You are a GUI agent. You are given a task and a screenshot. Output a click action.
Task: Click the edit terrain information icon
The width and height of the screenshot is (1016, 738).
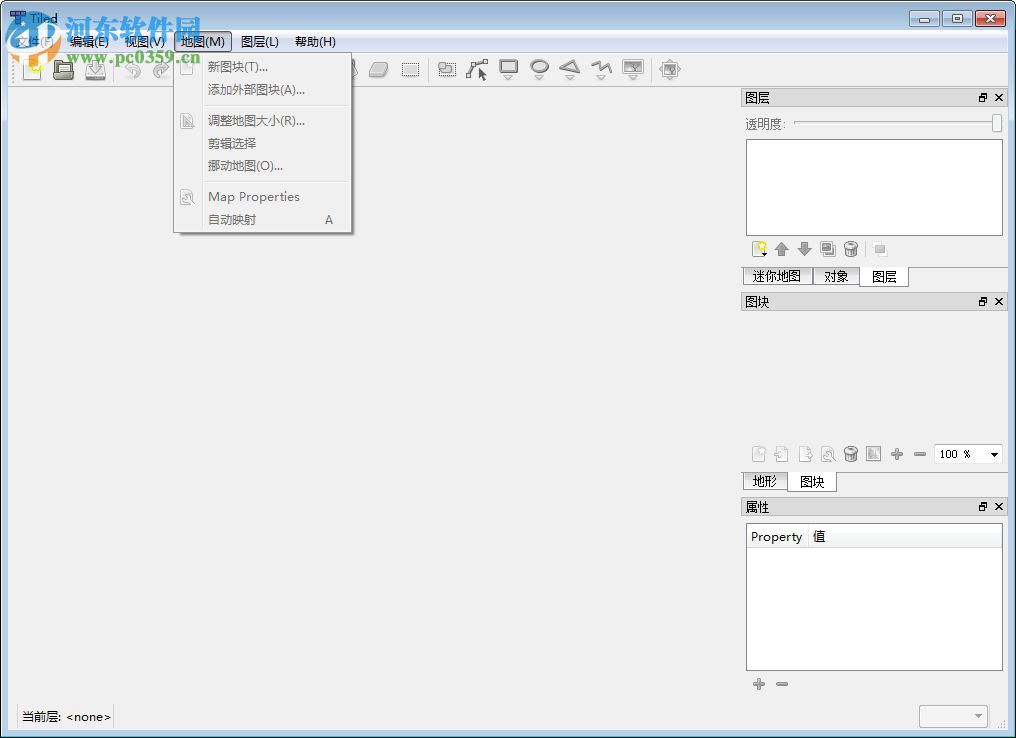click(873, 454)
